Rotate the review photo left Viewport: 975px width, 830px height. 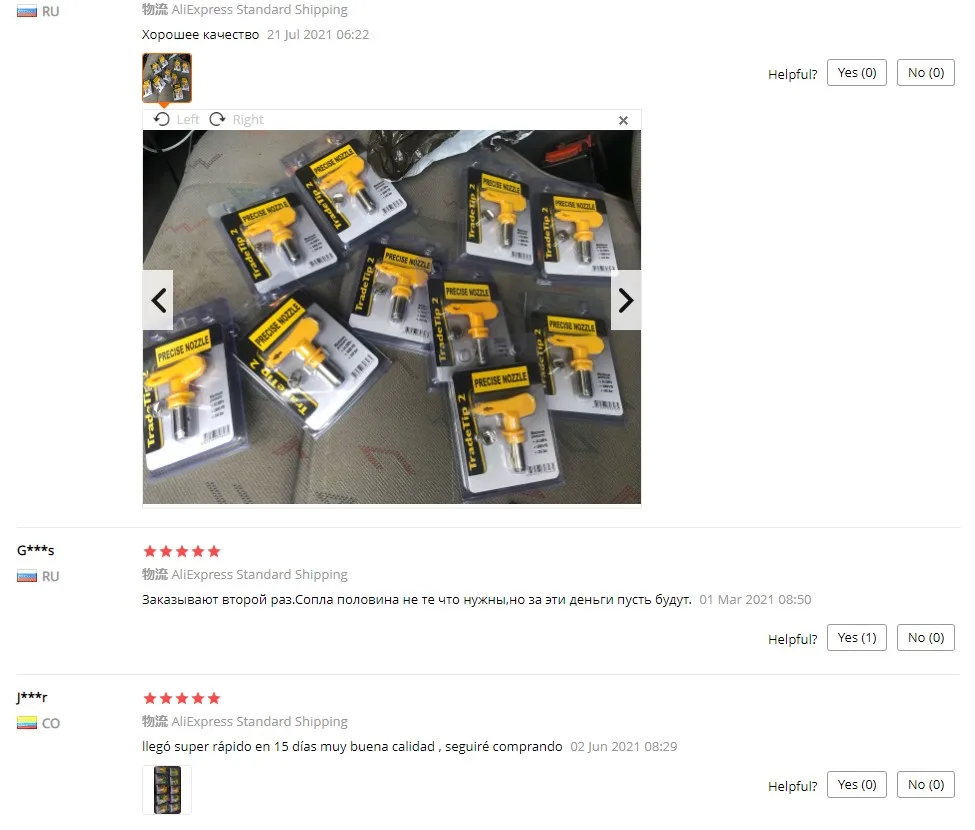pos(177,119)
